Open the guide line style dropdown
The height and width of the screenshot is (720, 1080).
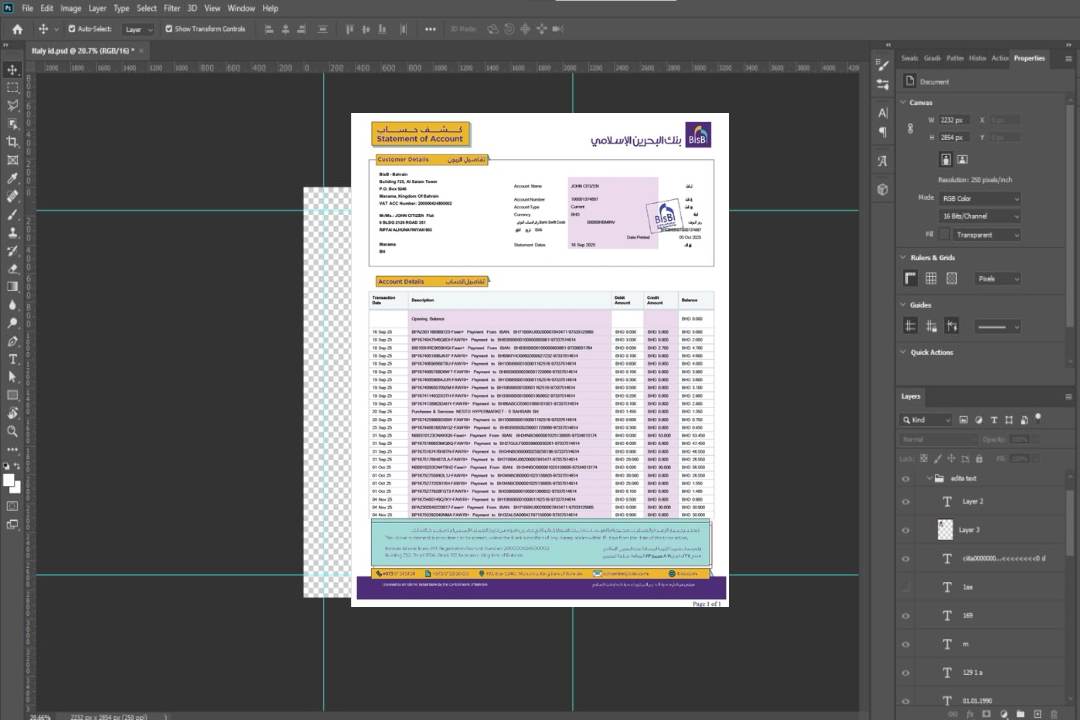click(997, 327)
